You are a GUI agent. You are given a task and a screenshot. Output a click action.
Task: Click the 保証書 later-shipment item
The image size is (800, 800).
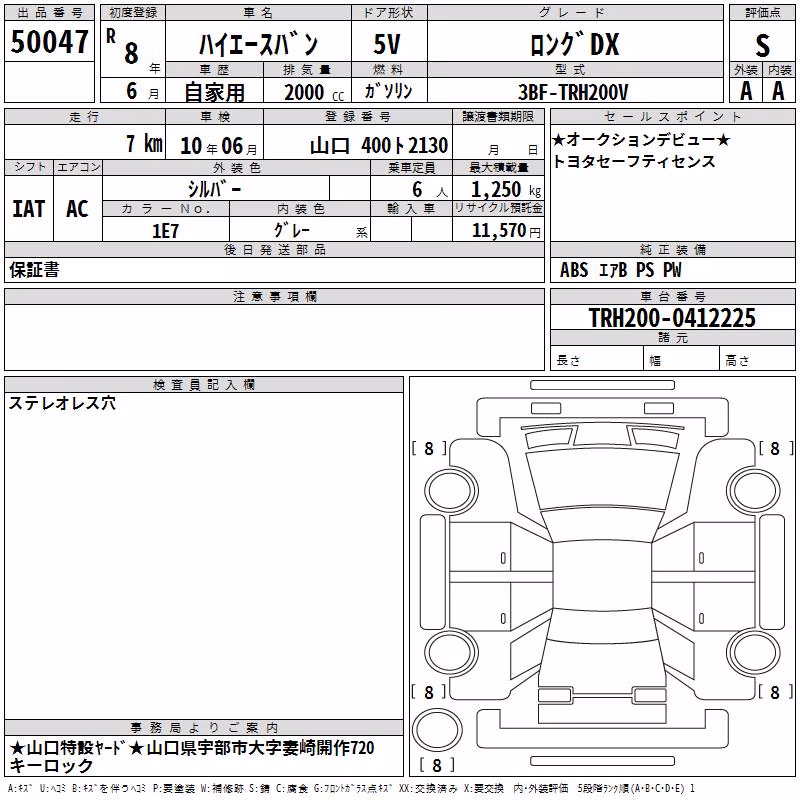coord(34,270)
